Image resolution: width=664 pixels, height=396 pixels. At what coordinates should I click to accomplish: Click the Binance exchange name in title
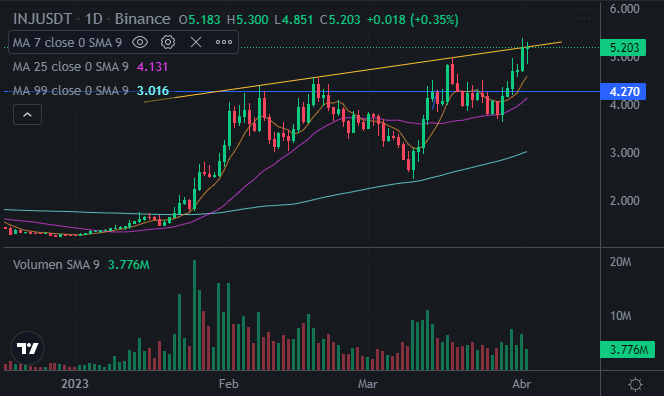coord(142,19)
